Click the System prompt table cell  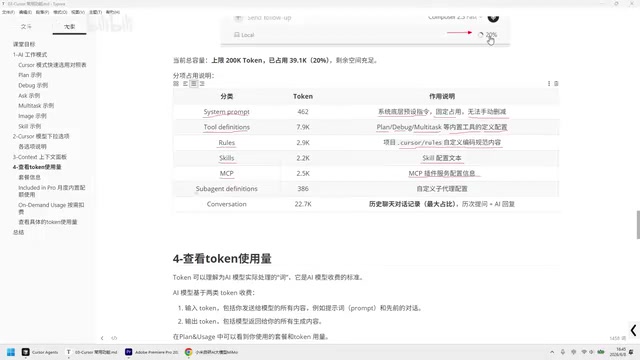click(x=227, y=112)
